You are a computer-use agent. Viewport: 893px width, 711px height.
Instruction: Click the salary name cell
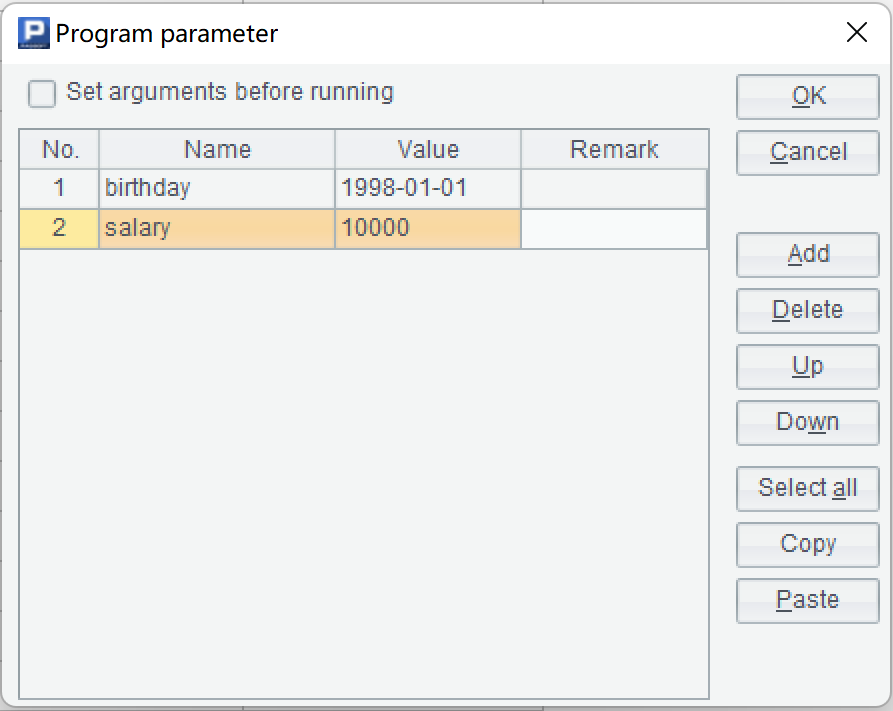coord(217,228)
